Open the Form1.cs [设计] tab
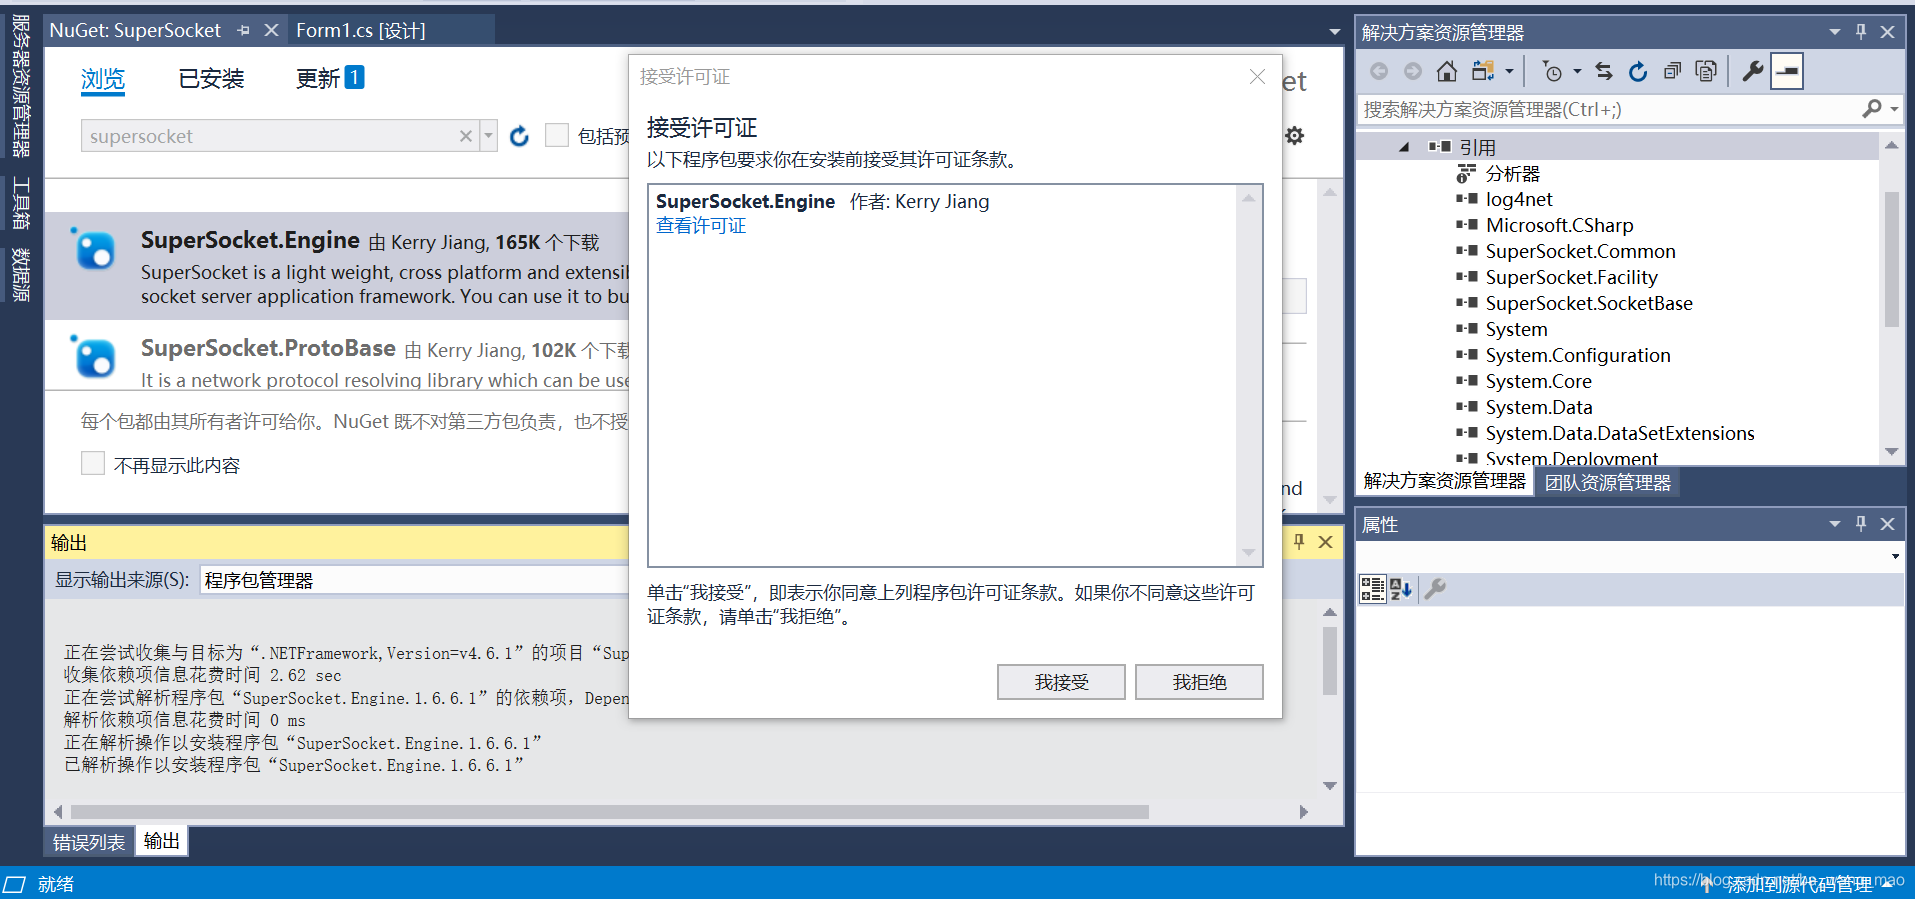This screenshot has height=899, width=1915. coord(361,30)
